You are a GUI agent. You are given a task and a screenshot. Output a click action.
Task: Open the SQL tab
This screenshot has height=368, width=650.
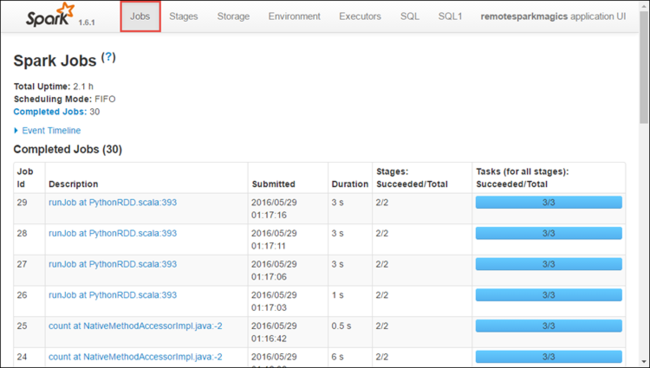coord(410,17)
